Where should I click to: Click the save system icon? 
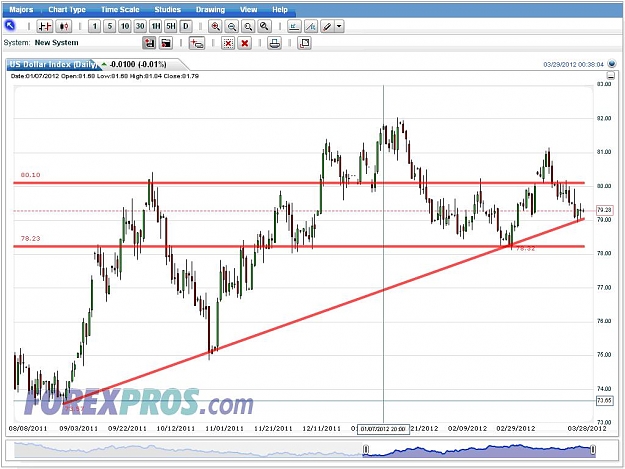pyautogui.click(x=149, y=43)
